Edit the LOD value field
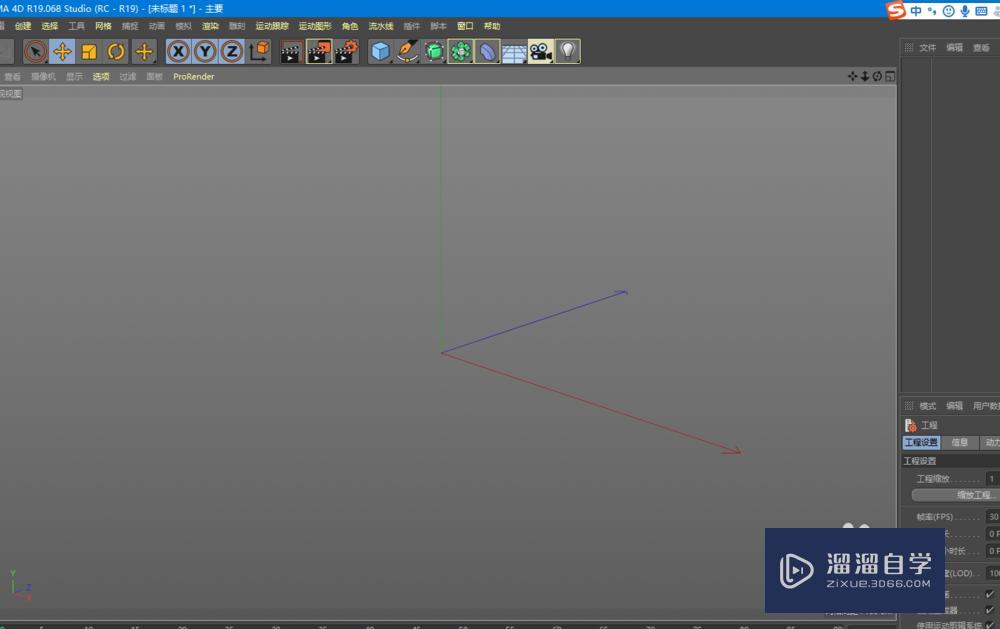Image resolution: width=1000 pixels, height=629 pixels. click(994, 573)
